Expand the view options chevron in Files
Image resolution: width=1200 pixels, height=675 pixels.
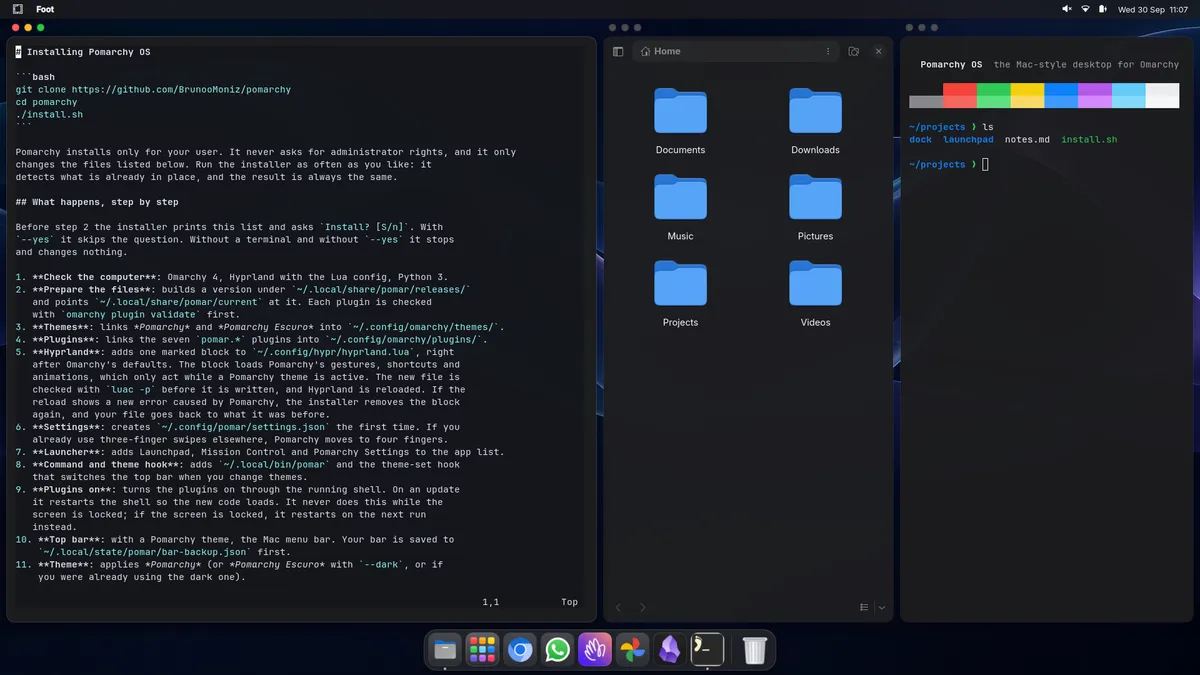[x=880, y=607]
